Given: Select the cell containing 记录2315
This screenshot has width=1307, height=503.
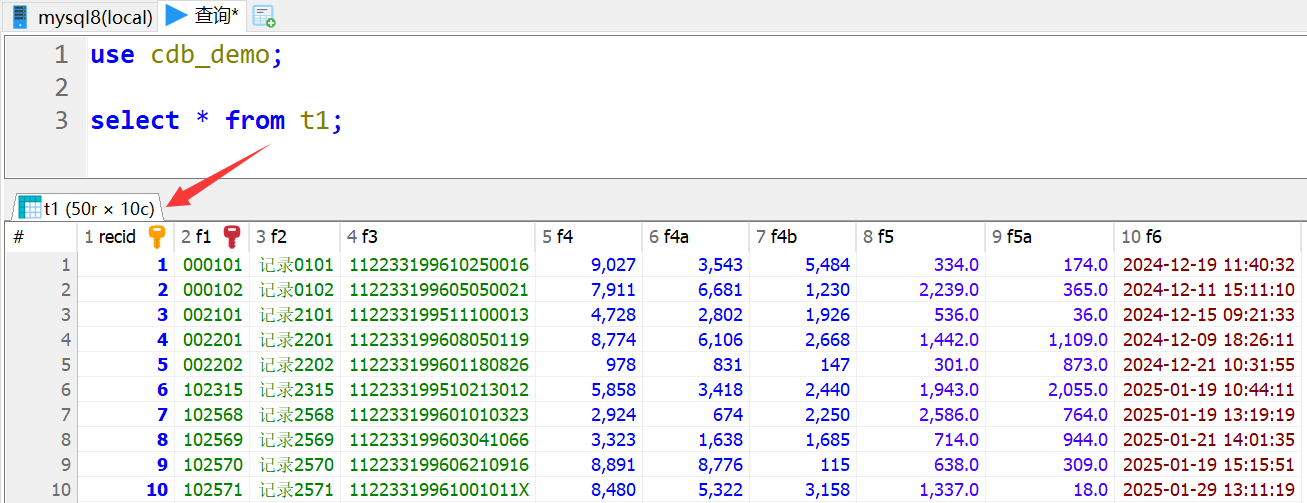Looking at the screenshot, I should pyautogui.click(x=296, y=389).
